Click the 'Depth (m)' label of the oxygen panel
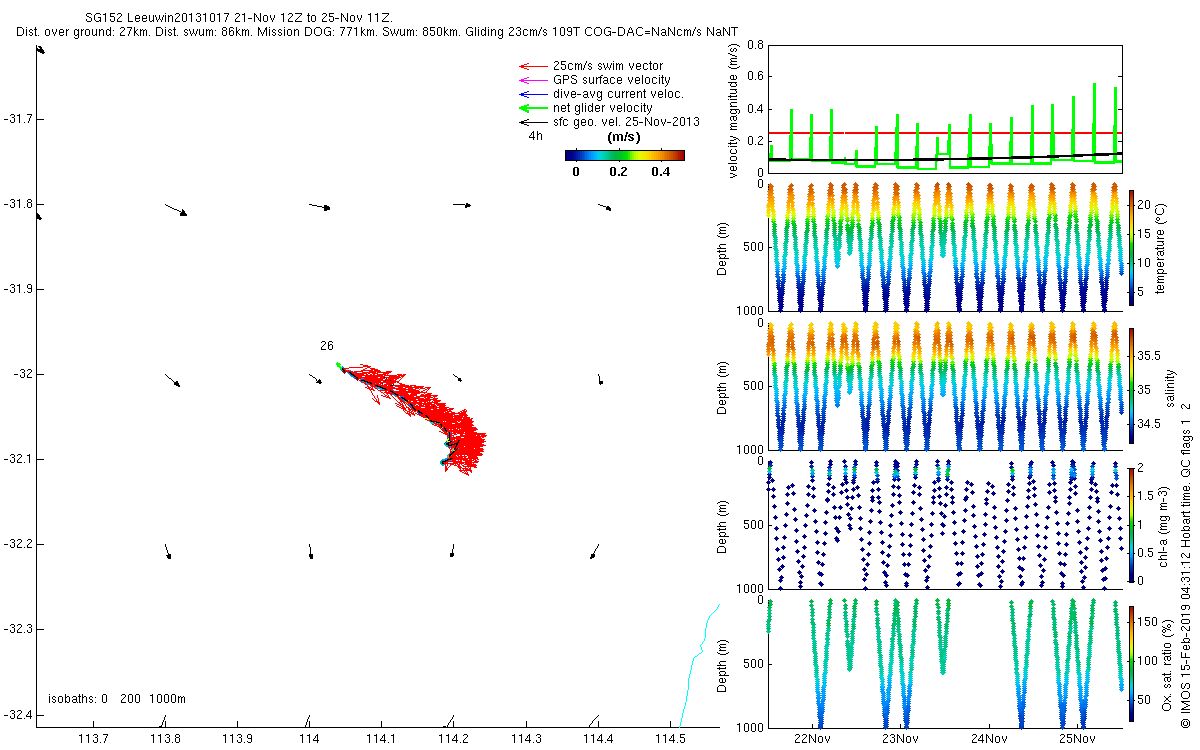 click(x=723, y=663)
